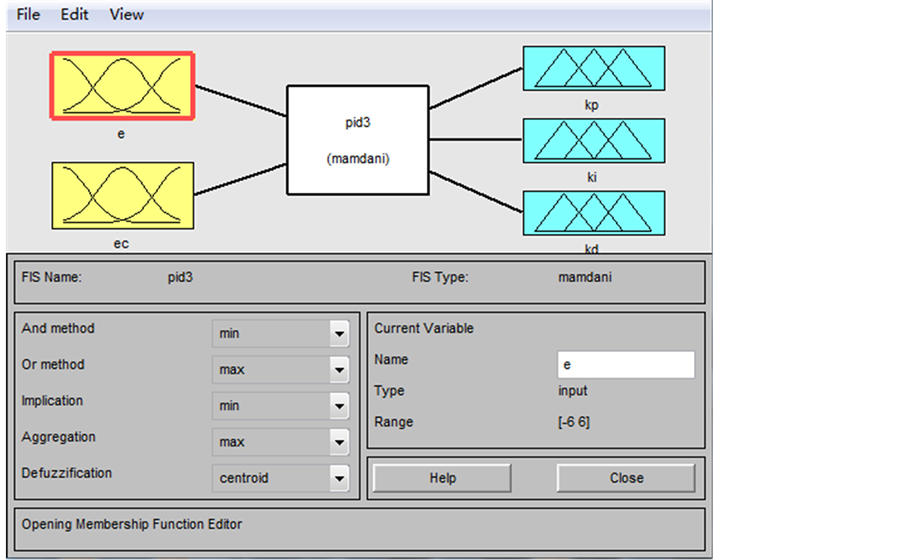Select the kp output variable block
903x560 pixels.
pos(593,68)
